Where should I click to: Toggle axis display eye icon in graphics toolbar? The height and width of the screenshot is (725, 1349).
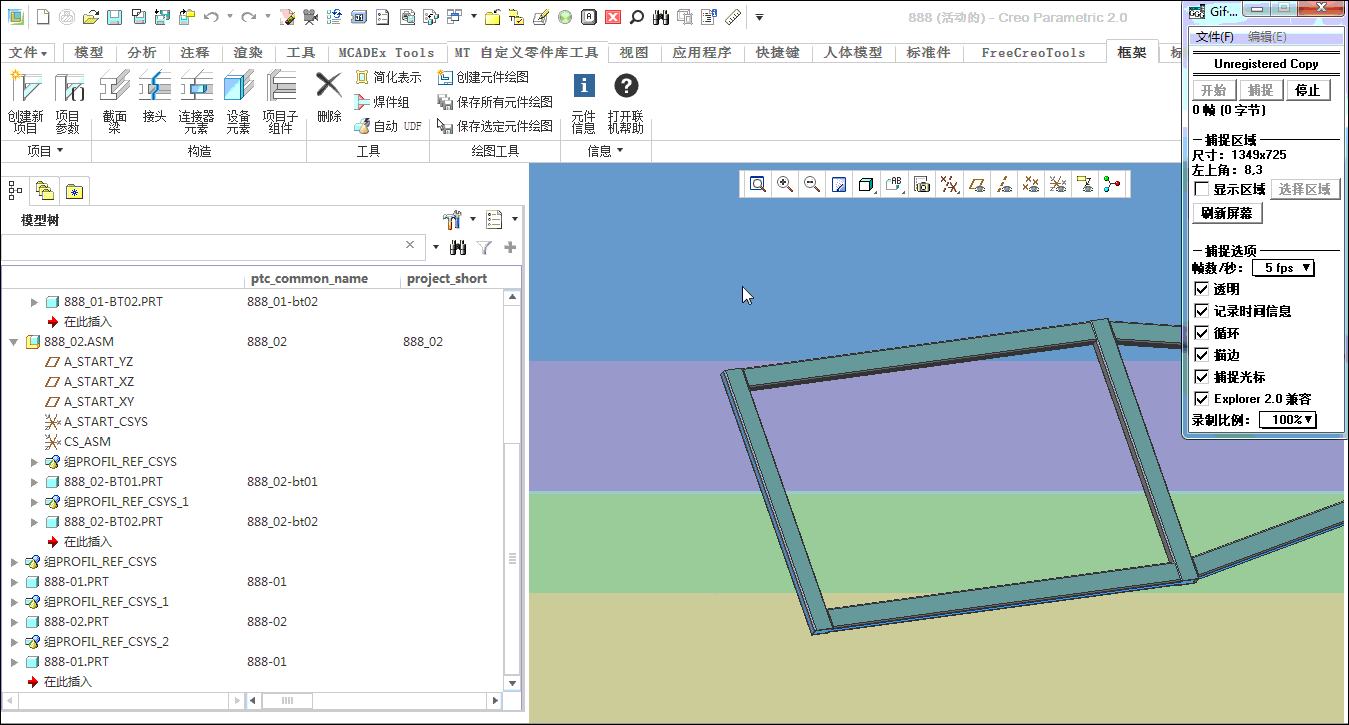(1004, 184)
